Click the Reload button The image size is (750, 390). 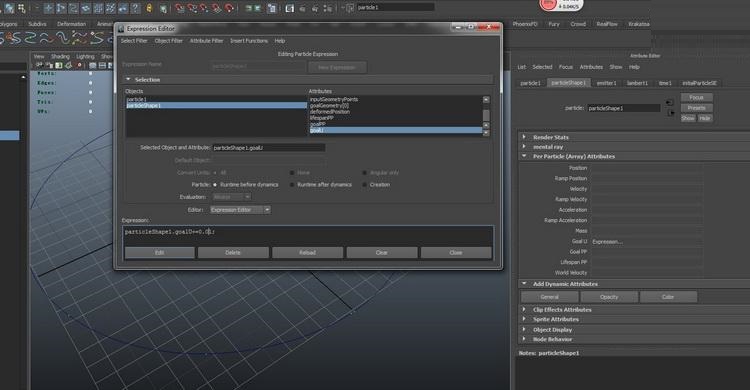click(307, 253)
